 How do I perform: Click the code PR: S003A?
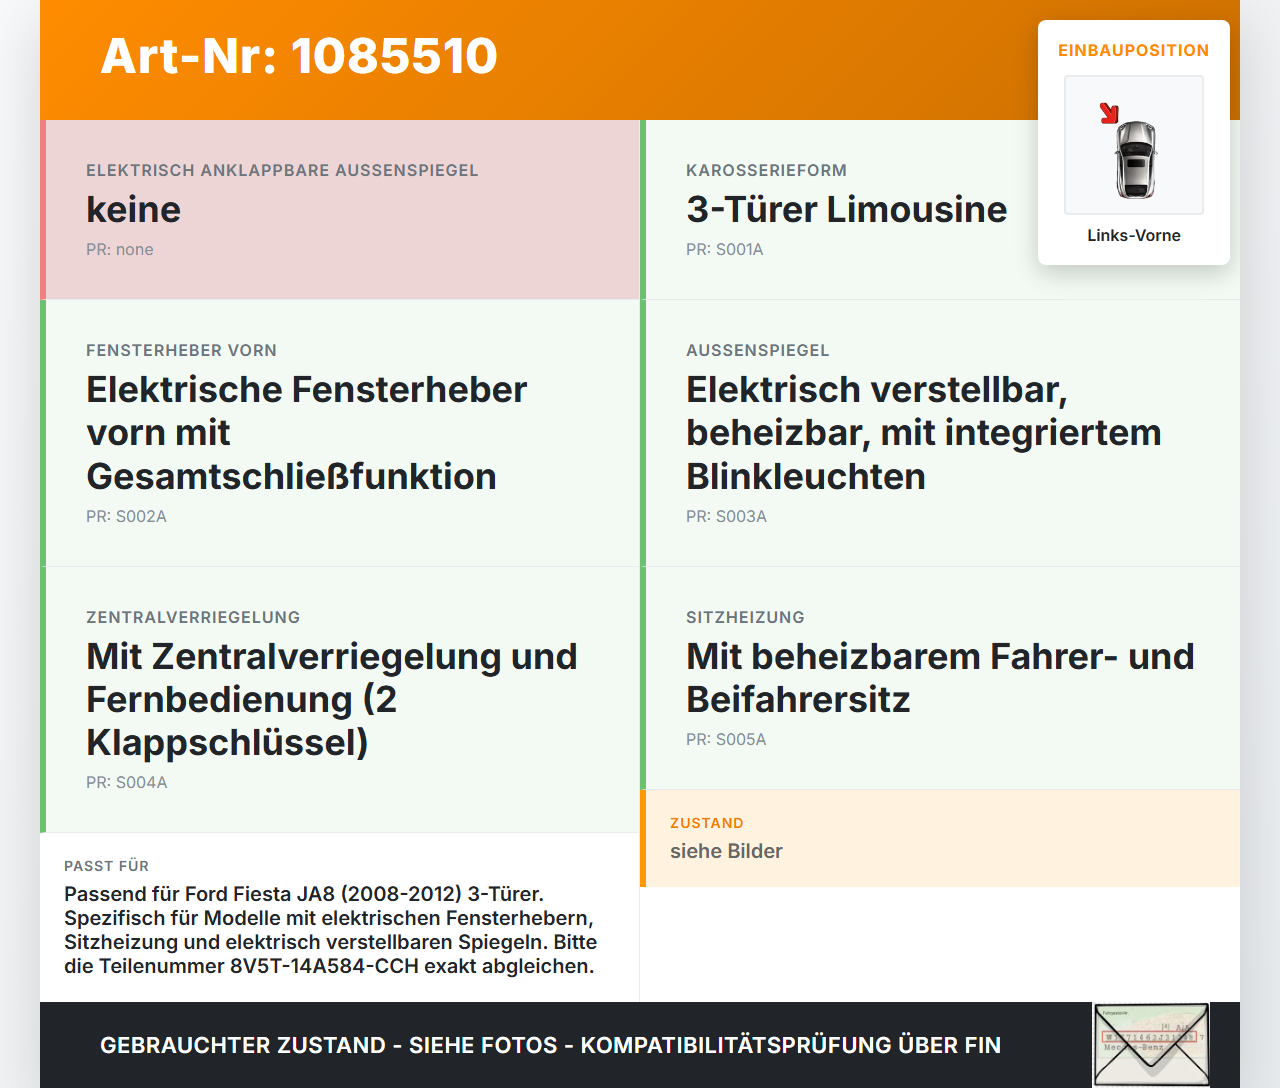point(726,516)
